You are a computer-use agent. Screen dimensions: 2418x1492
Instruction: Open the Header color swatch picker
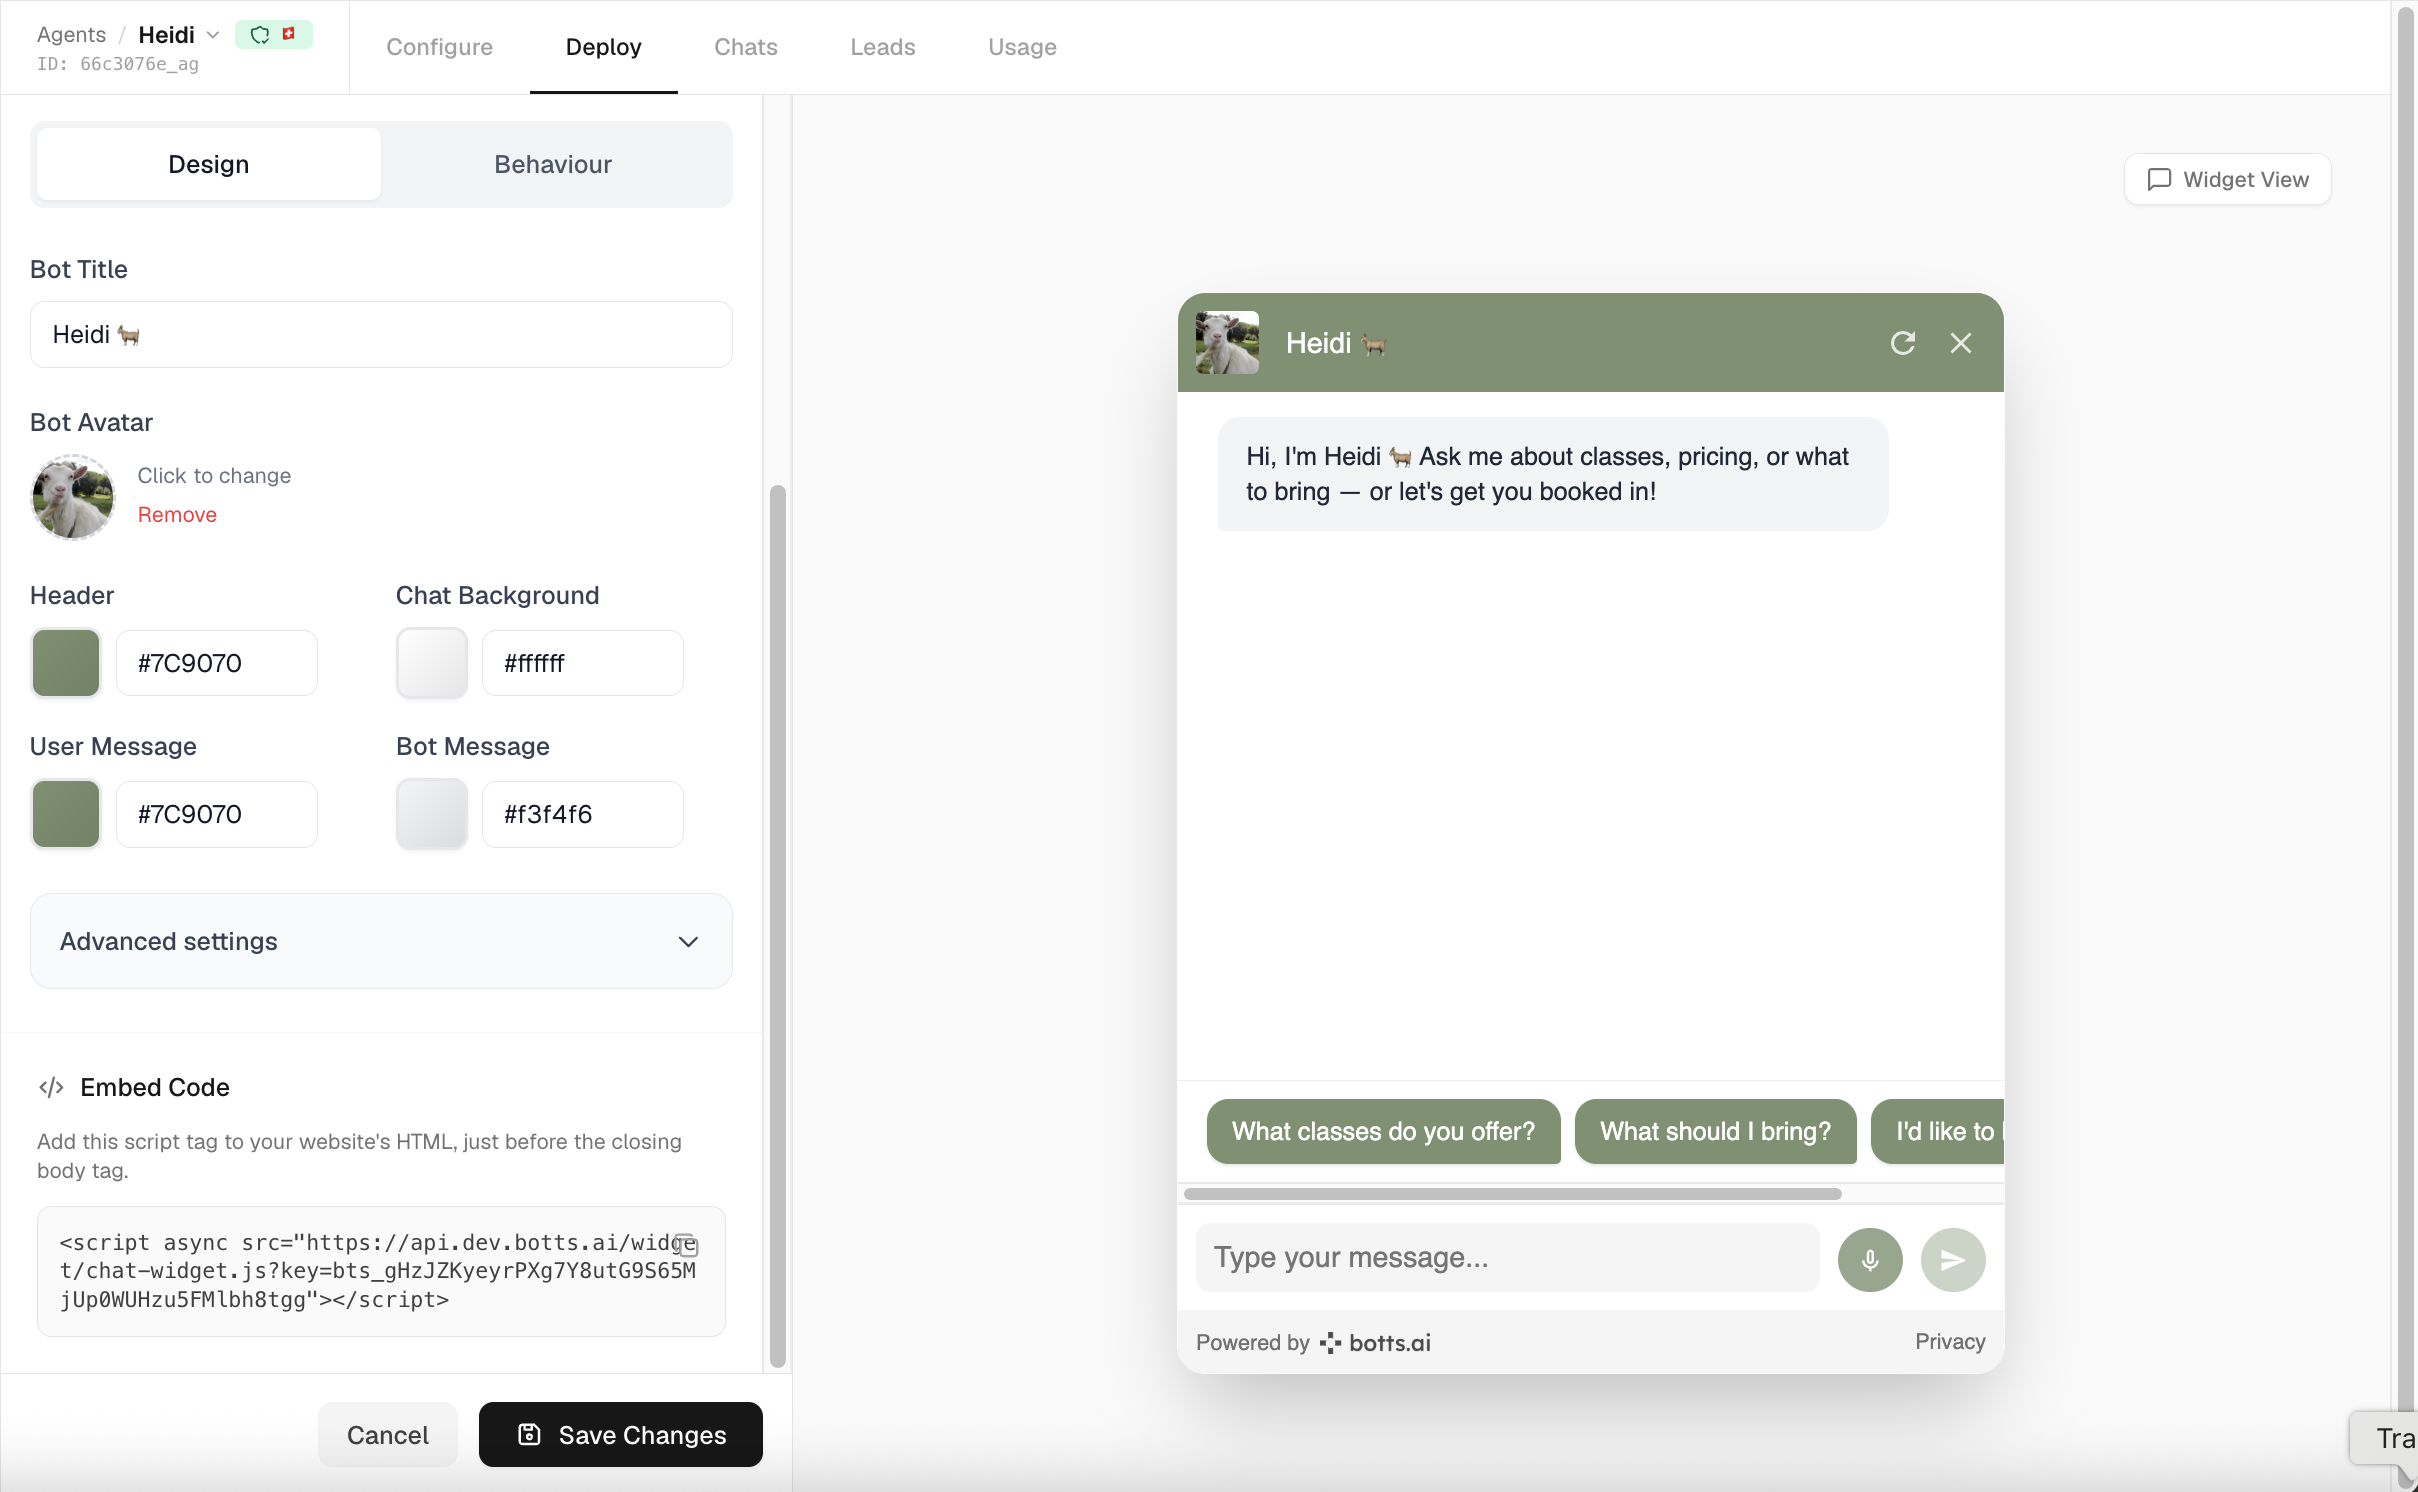(x=66, y=663)
